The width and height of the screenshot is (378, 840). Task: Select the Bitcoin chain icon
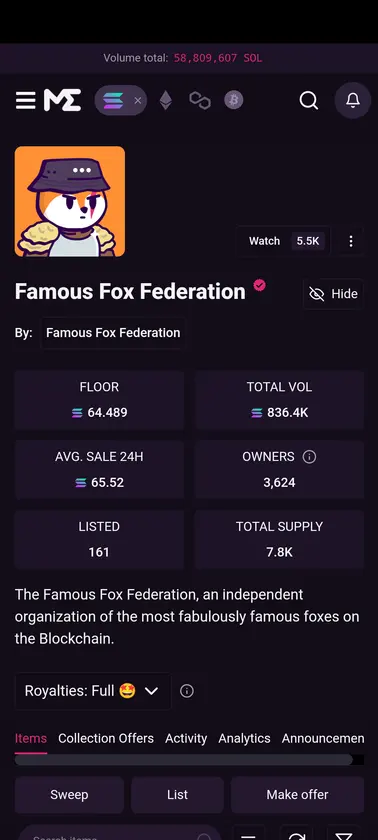[233, 100]
